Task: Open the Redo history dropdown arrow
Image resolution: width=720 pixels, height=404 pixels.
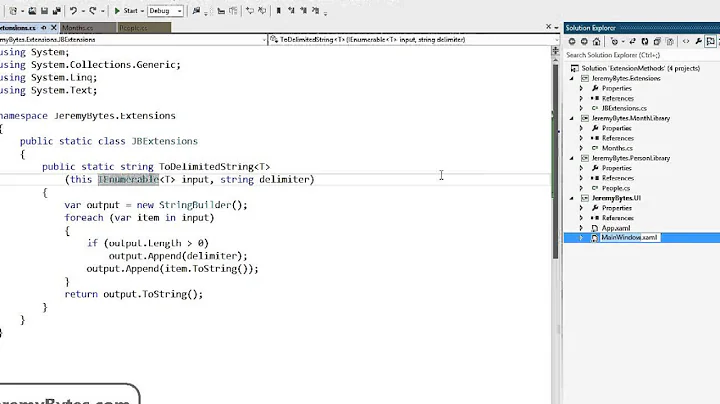Action: pos(102,11)
